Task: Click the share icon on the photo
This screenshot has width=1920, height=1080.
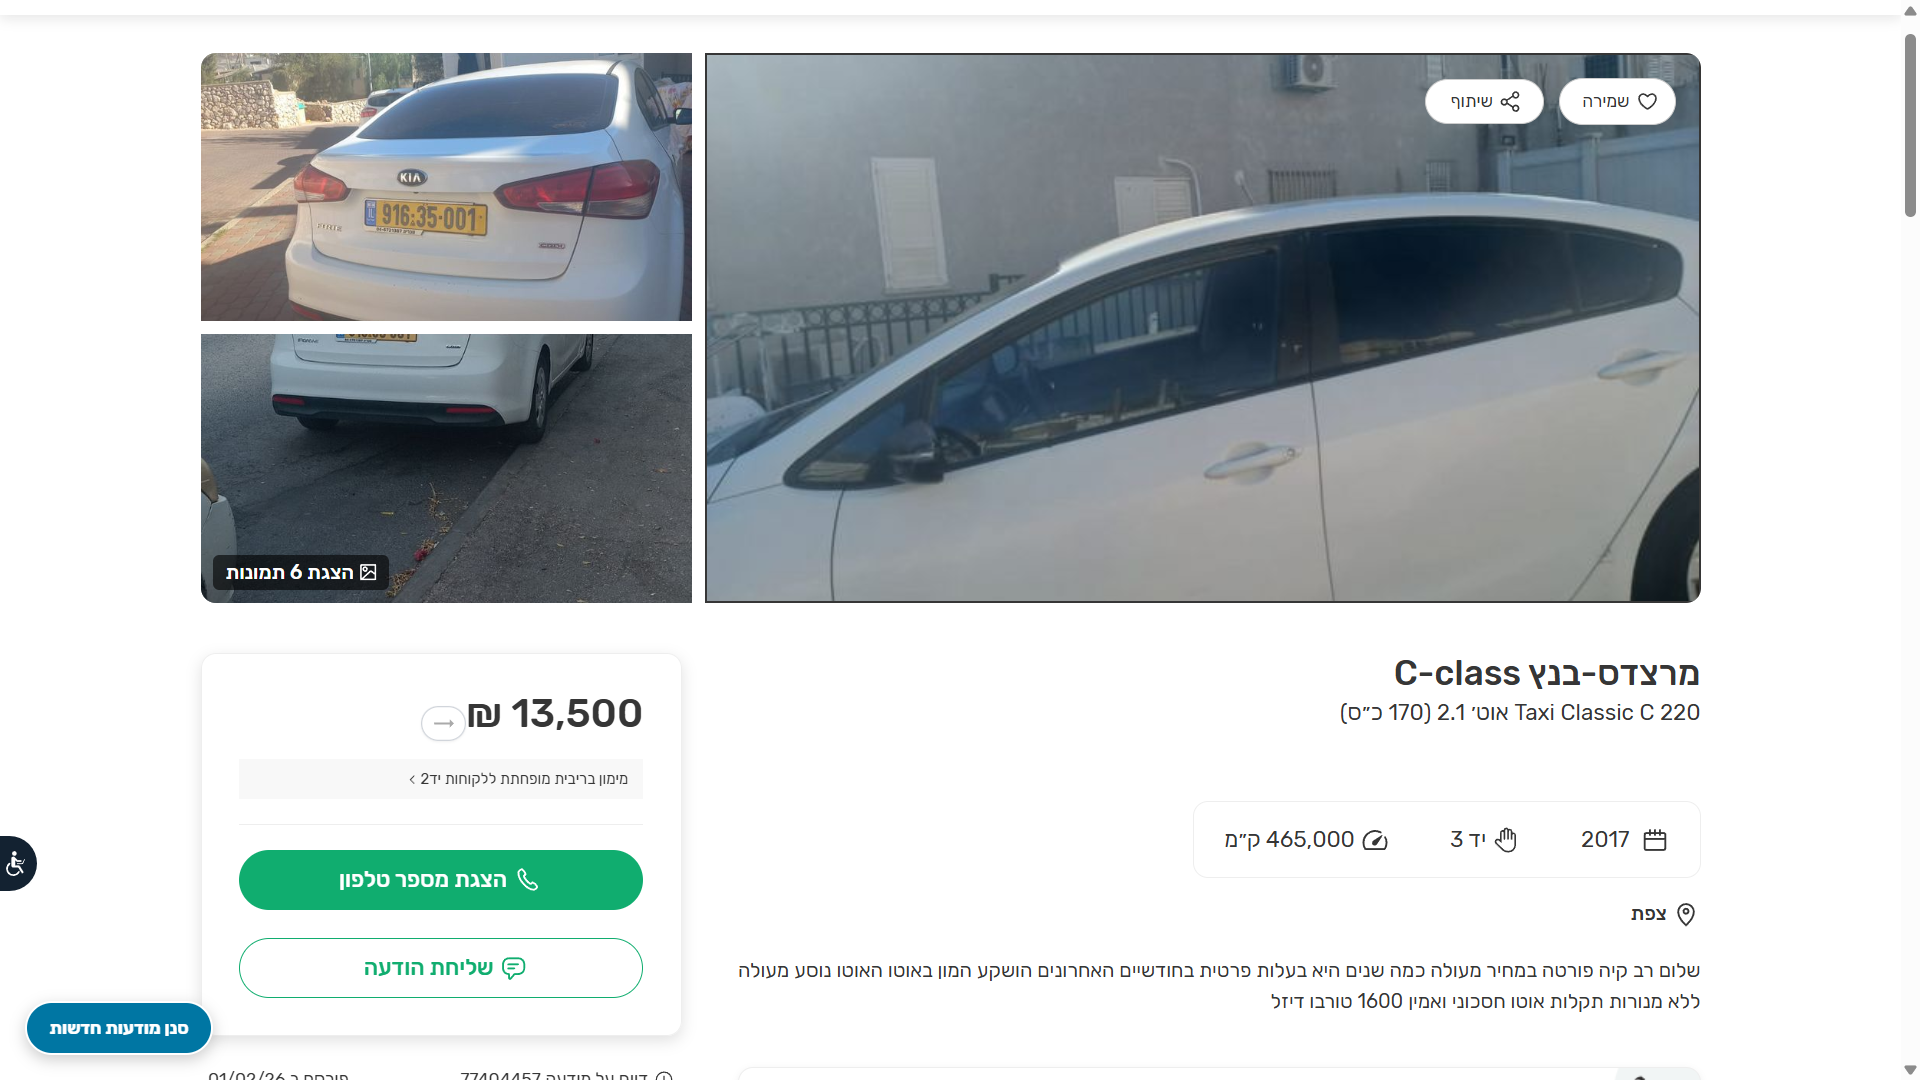Action: tap(1510, 102)
